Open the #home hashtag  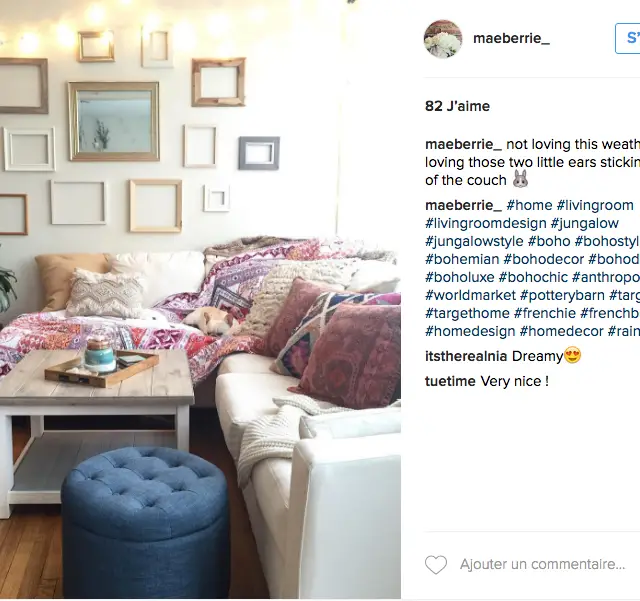529,205
